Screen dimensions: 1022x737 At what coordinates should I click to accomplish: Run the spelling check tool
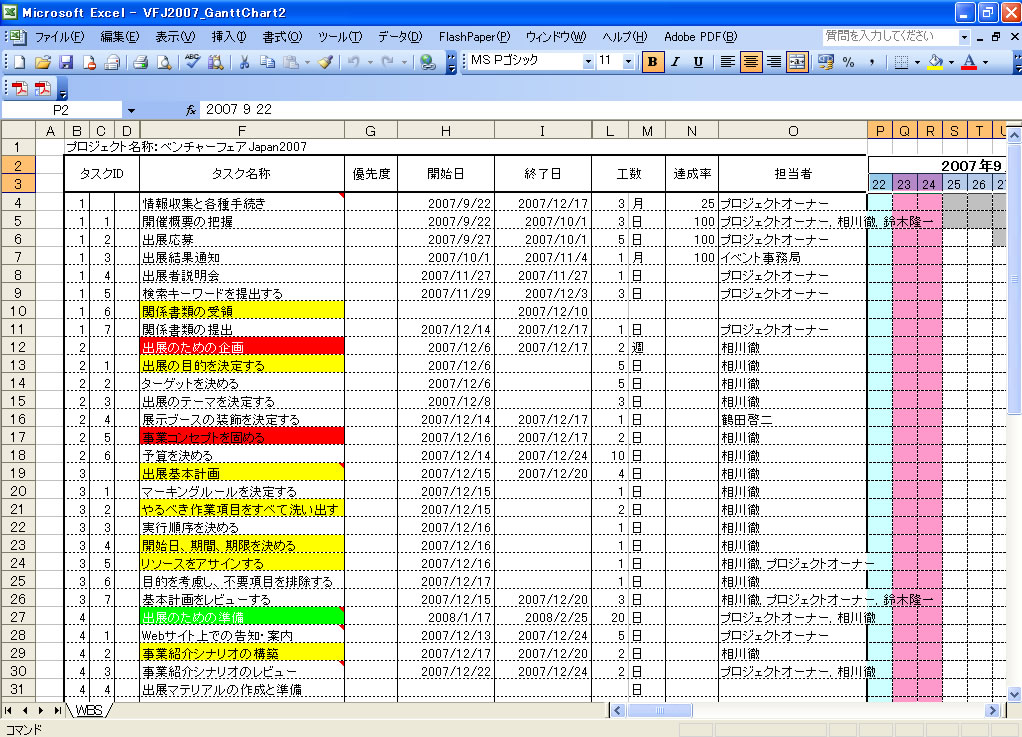193,62
